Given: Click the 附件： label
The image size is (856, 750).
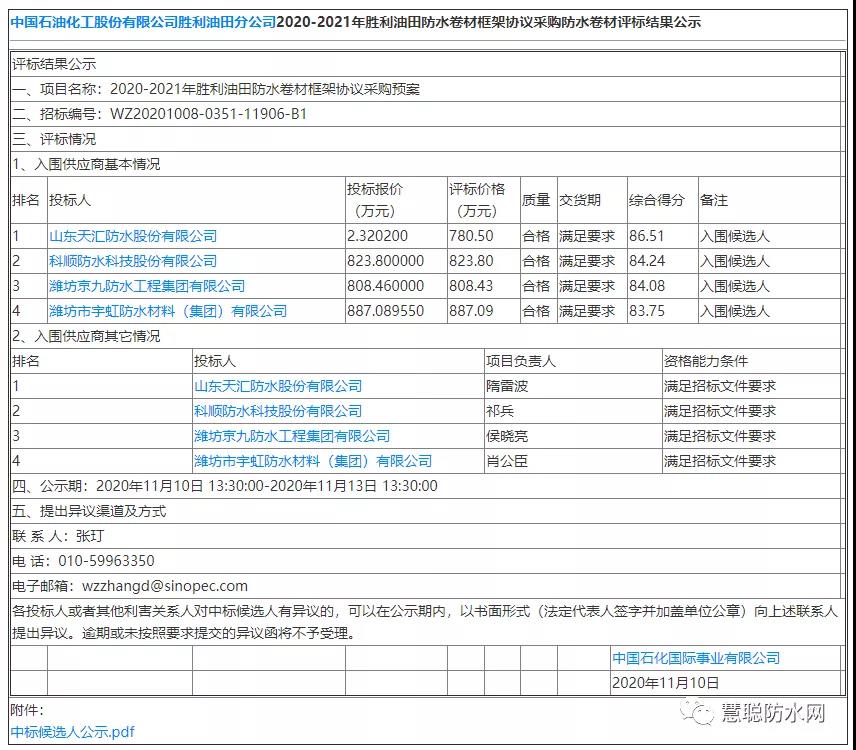Looking at the screenshot, I should (27, 710).
